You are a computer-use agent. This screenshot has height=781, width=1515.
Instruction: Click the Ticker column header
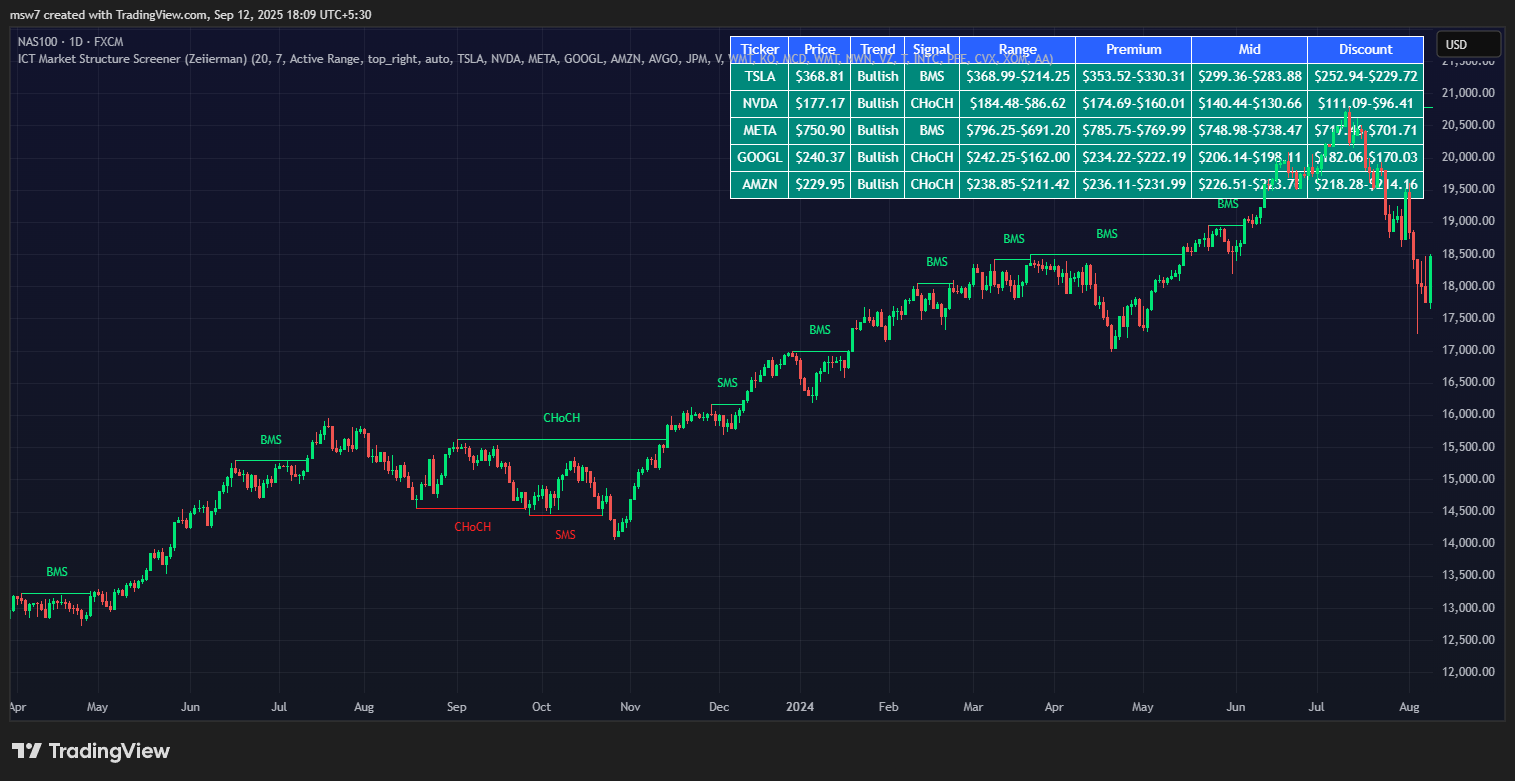click(x=759, y=49)
